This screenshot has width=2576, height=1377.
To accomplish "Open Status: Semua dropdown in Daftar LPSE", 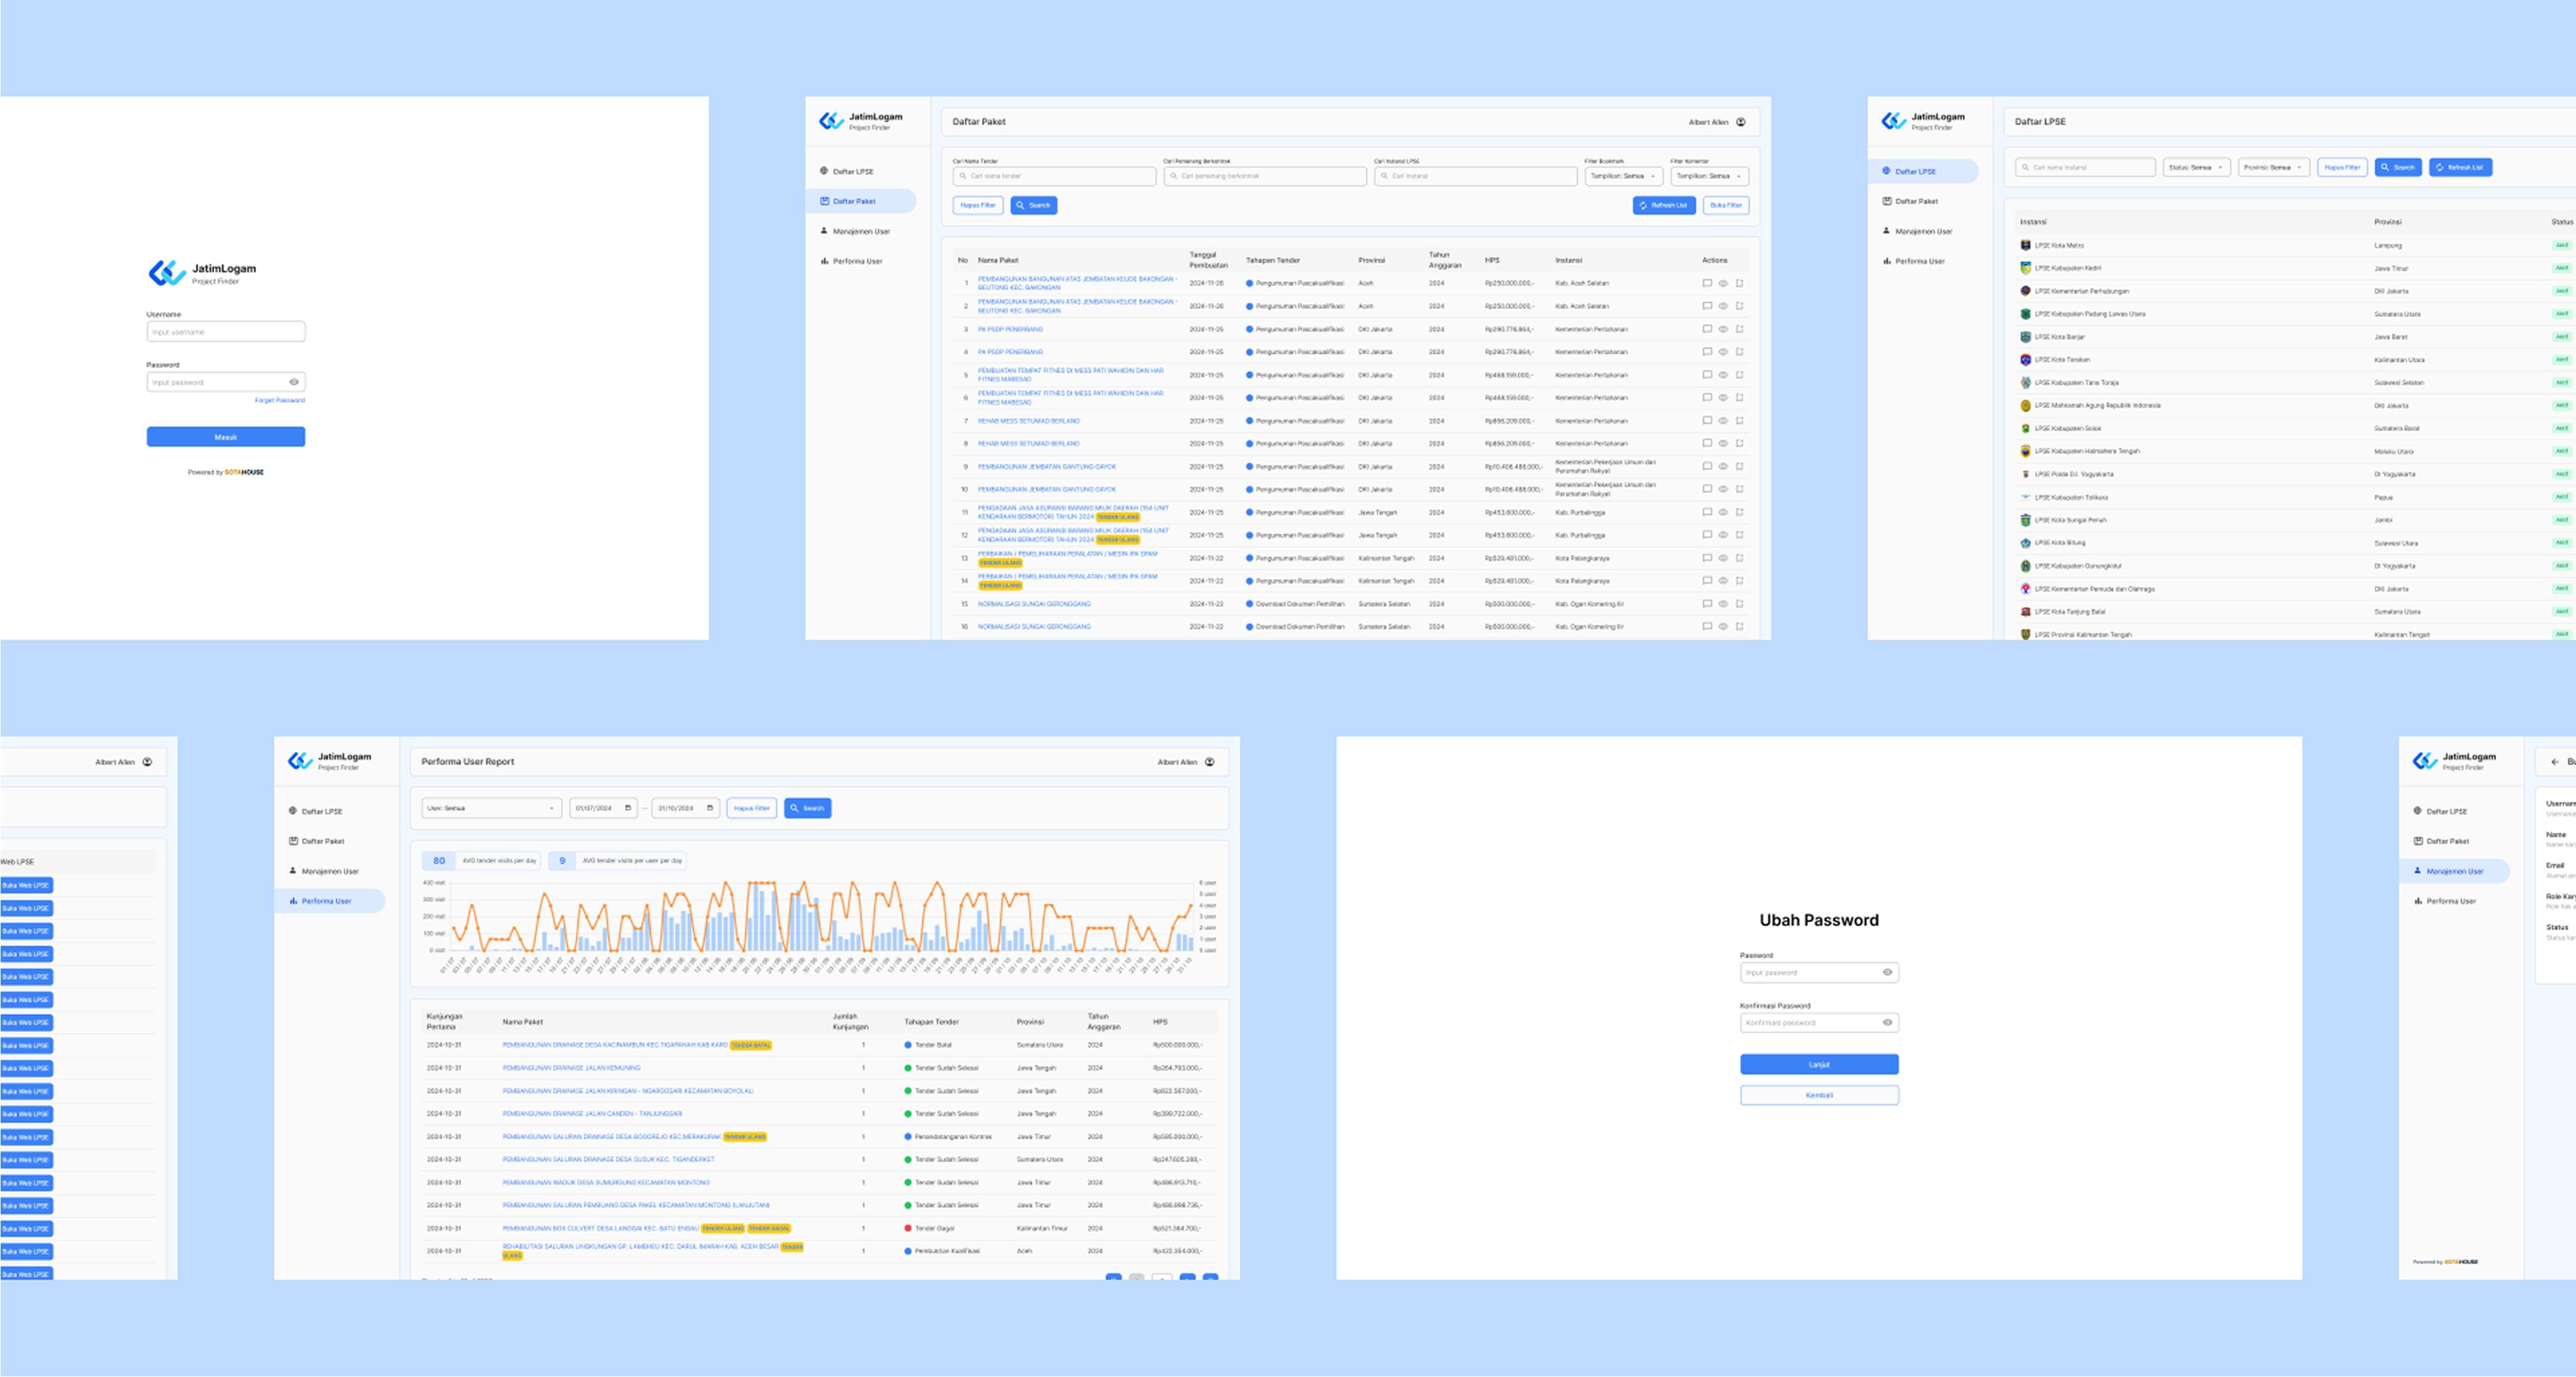I will 2196,167.
